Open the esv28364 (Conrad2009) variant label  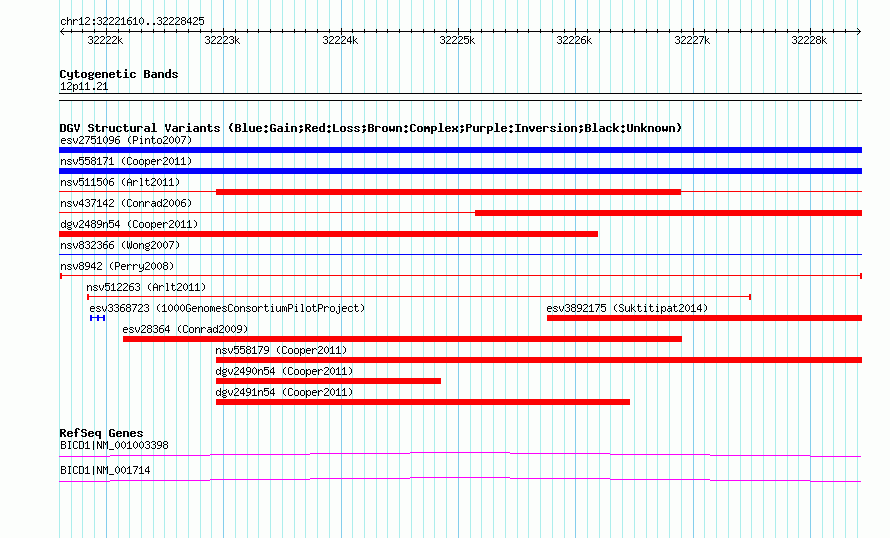tap(185, 329)
